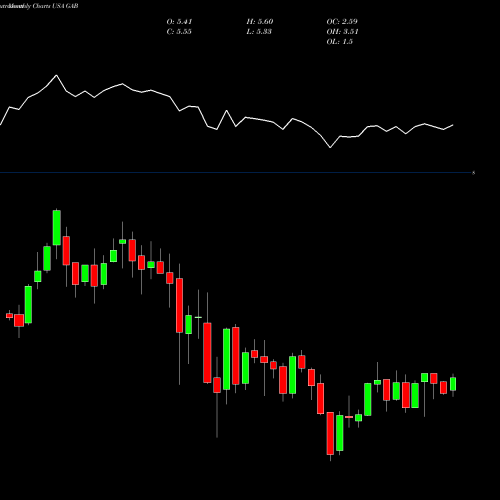Click the 'OC: 2.59' readout
Viewport: 500px width, 500px height.
coord(342,22)
